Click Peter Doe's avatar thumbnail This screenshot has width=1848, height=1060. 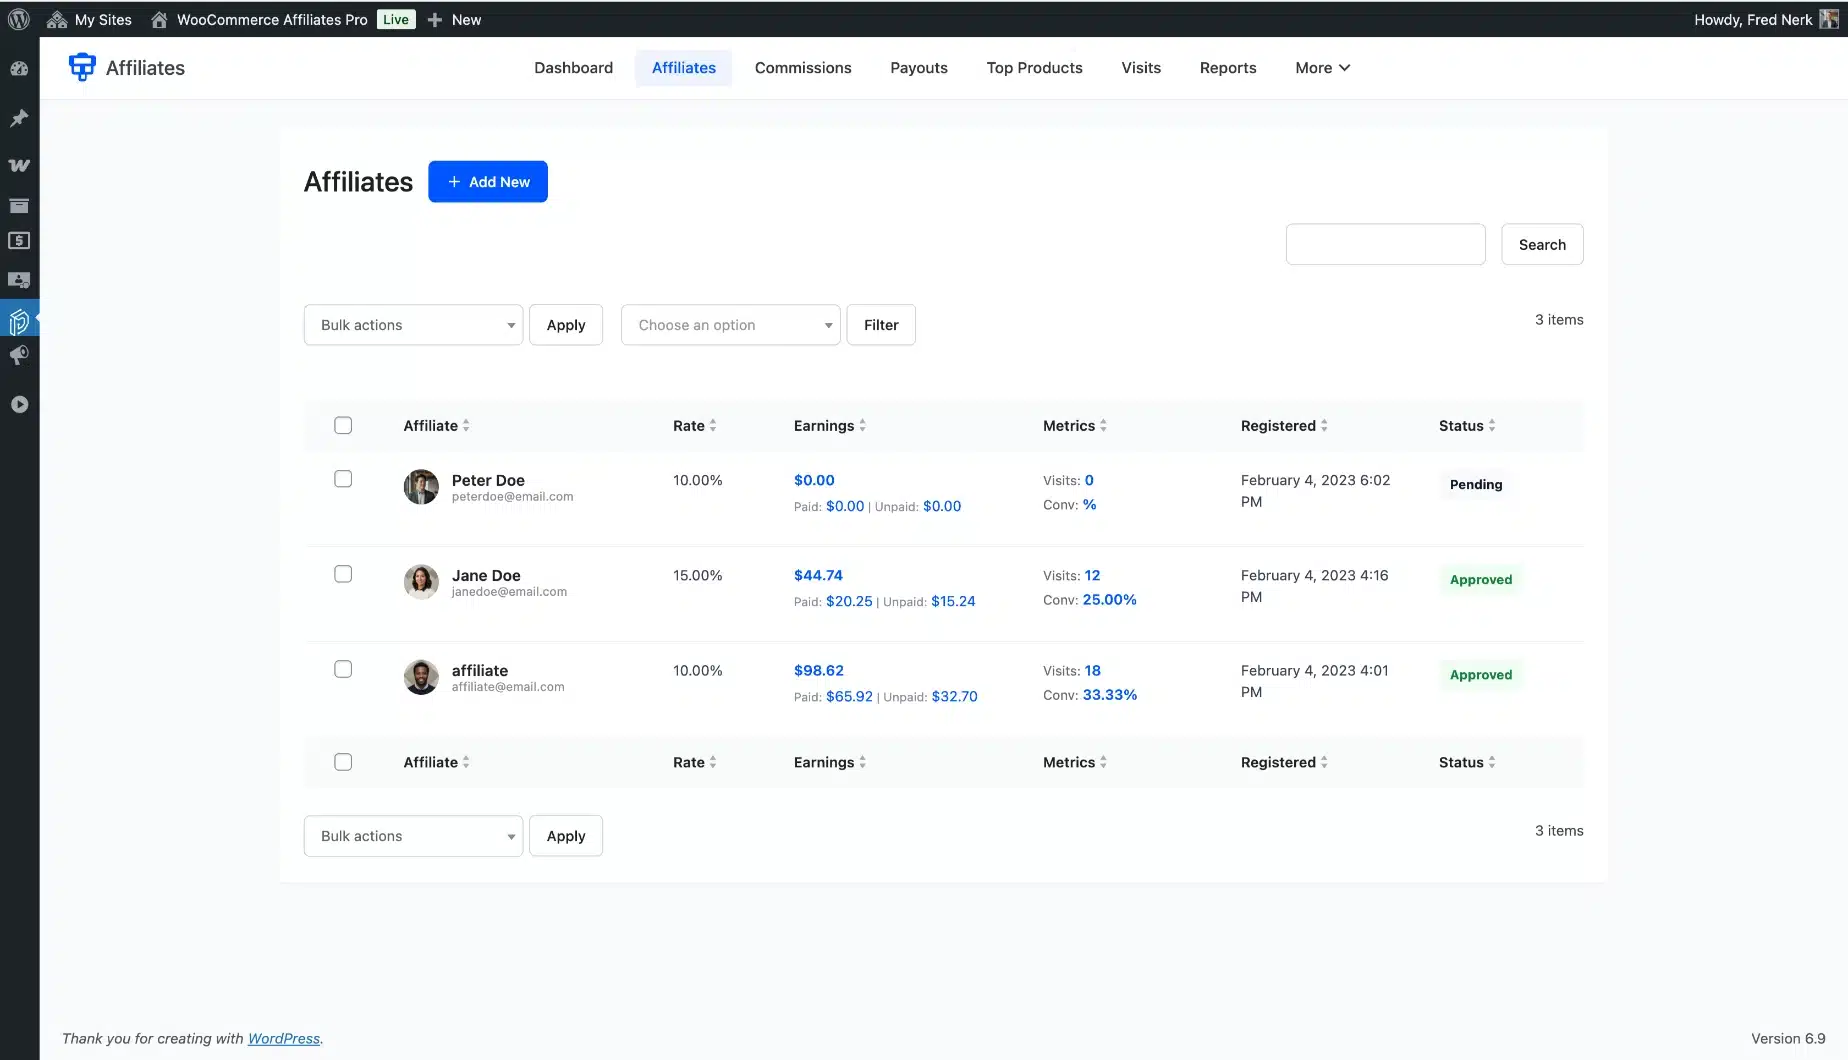pos(421,487)
